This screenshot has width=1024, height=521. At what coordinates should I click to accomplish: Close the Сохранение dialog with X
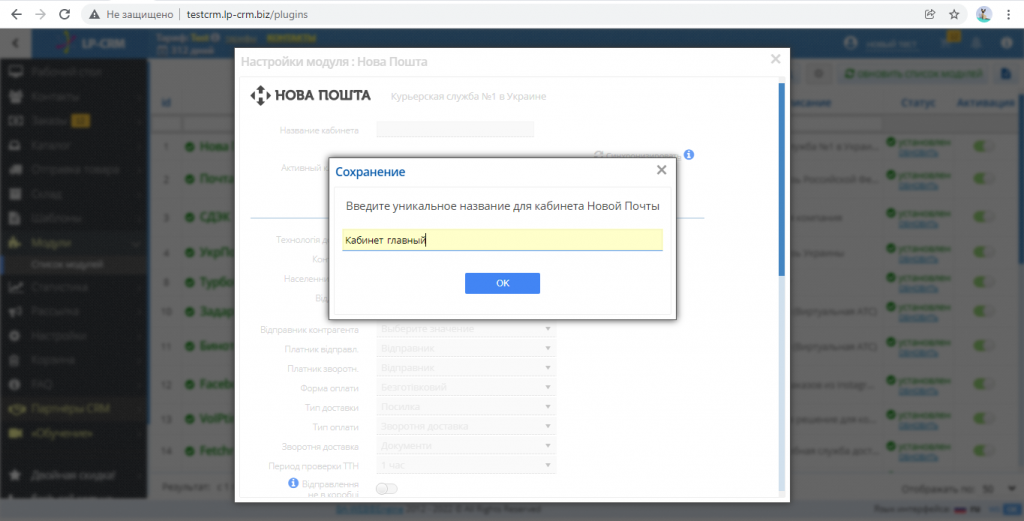pos(662,170)
